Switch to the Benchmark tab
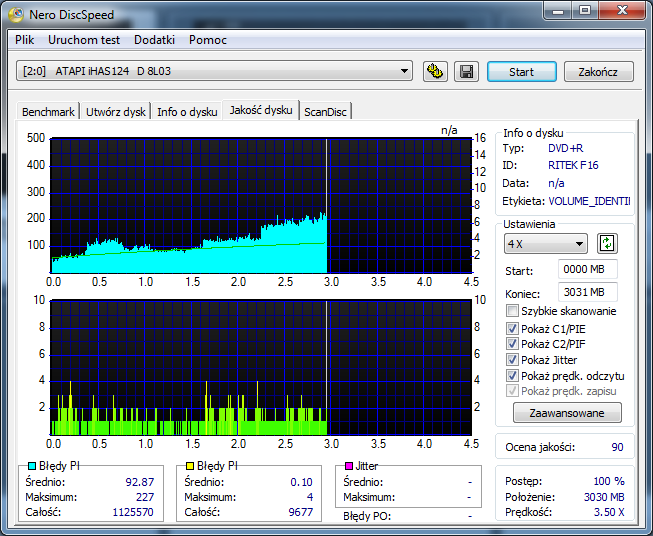 point(48,112)
